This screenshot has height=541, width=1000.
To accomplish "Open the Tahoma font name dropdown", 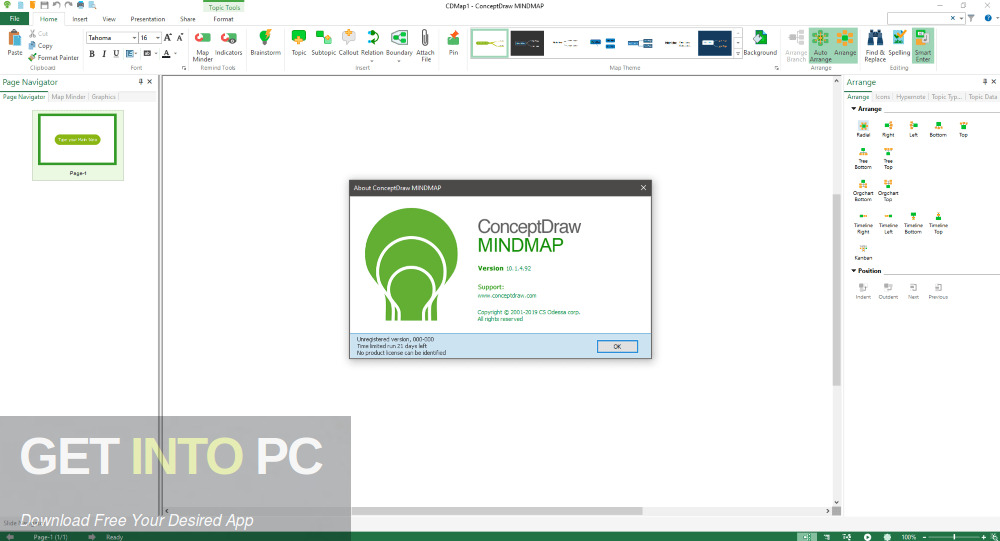I will [134, 38].
